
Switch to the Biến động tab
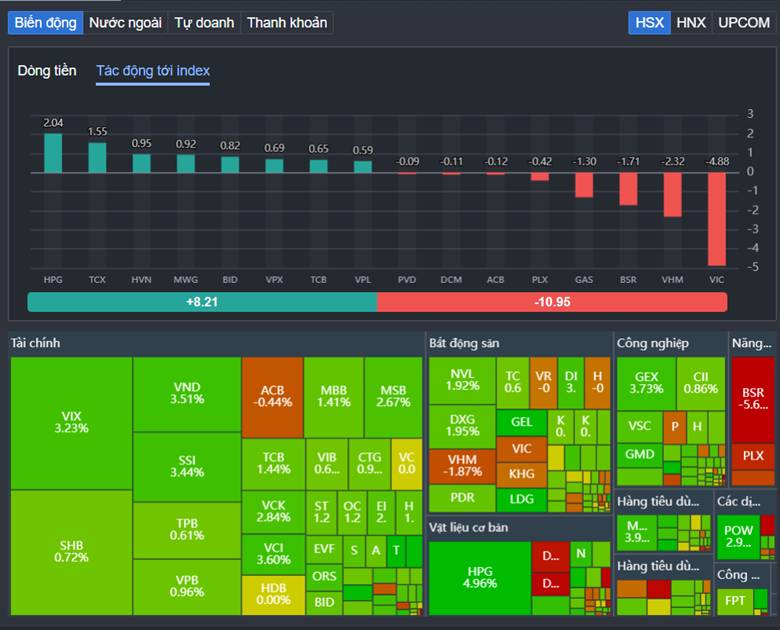click(45, 23)
